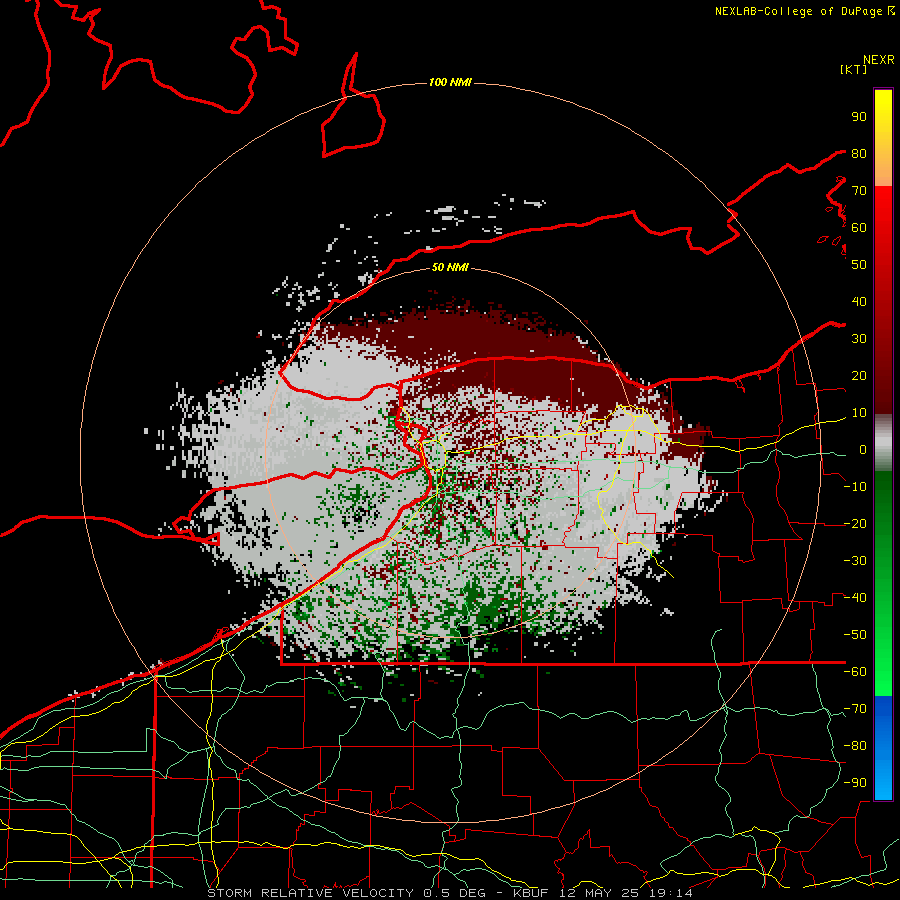
Task: Select the positive 20 value on the velocity scale
Action: pyautogui.click(x=859, y=375)
